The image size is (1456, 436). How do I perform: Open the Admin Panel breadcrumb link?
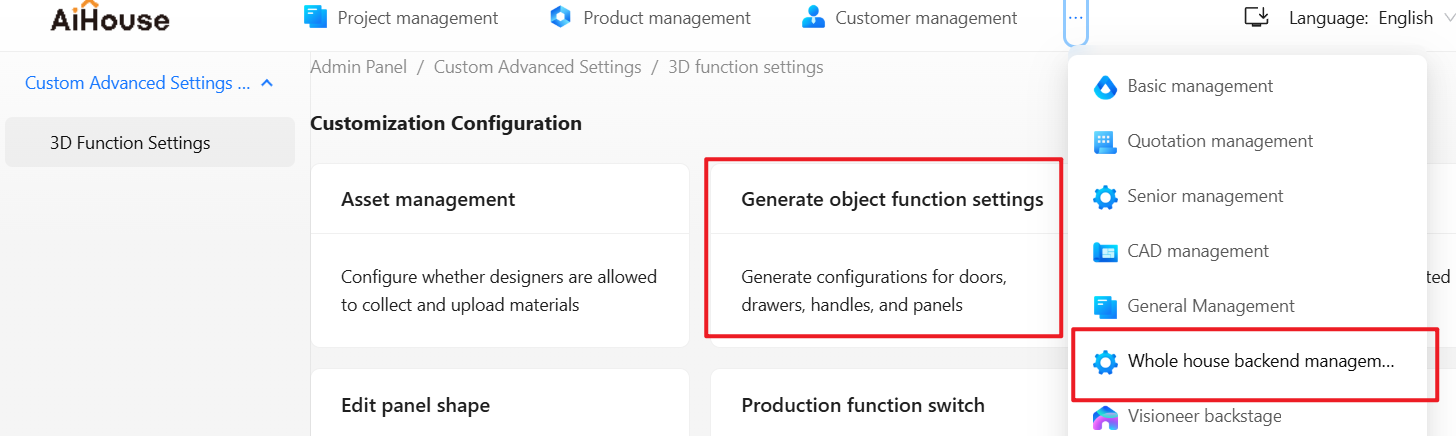(358, 67)
